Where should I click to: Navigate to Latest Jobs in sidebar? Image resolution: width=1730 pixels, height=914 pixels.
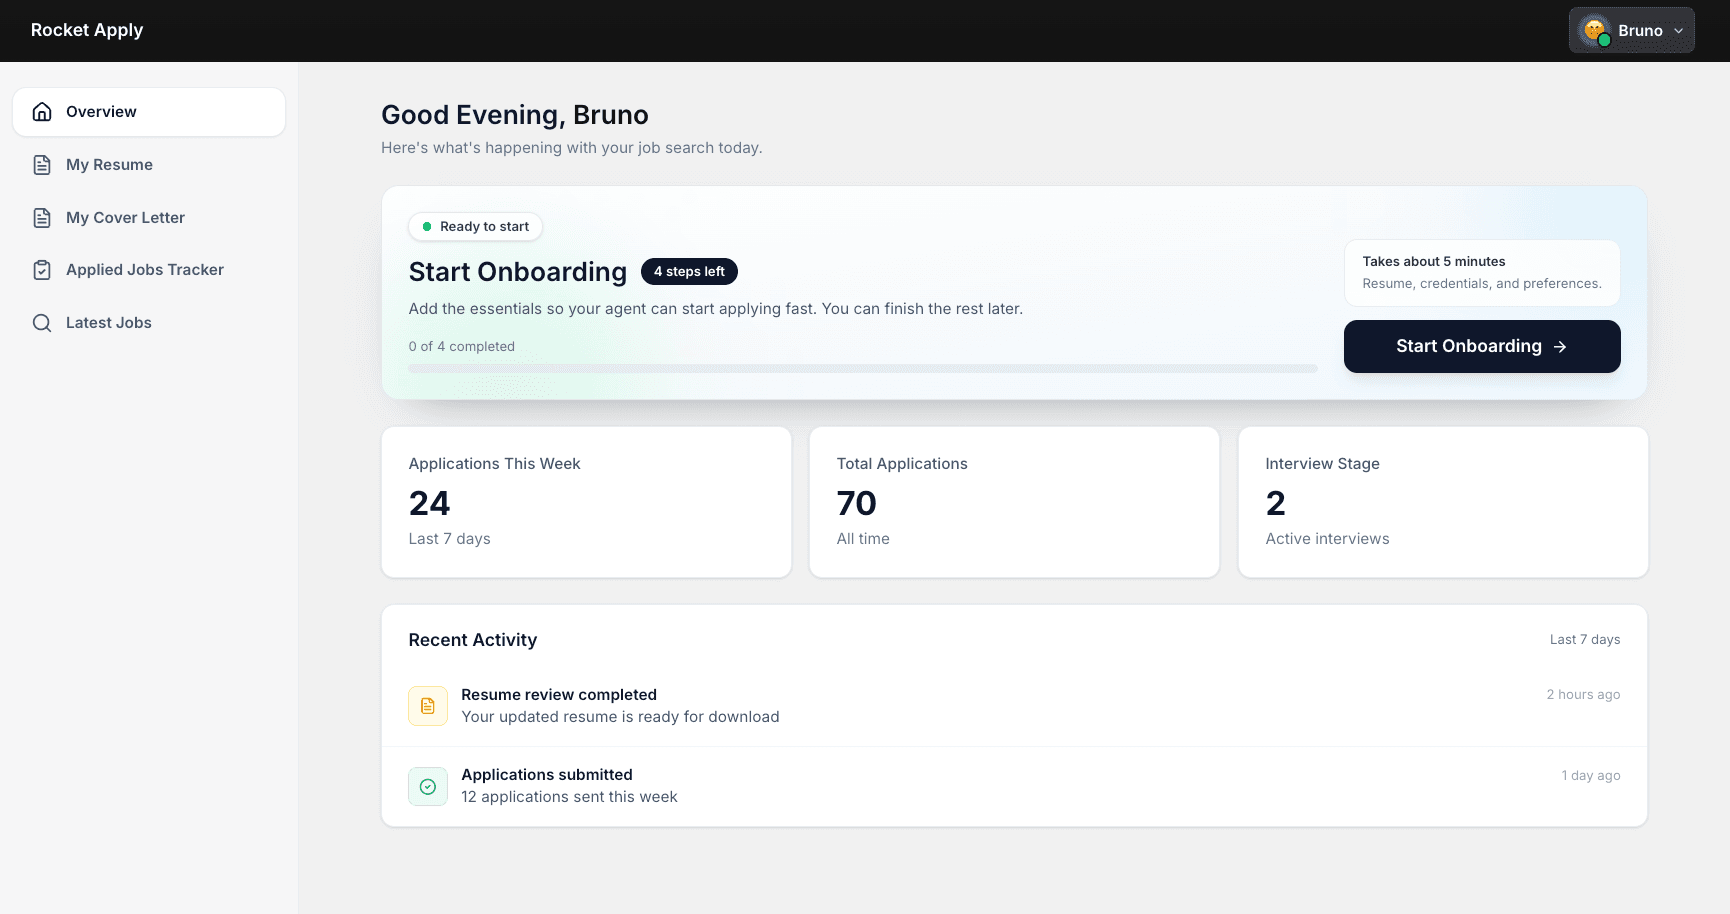(x=108, y=322)
